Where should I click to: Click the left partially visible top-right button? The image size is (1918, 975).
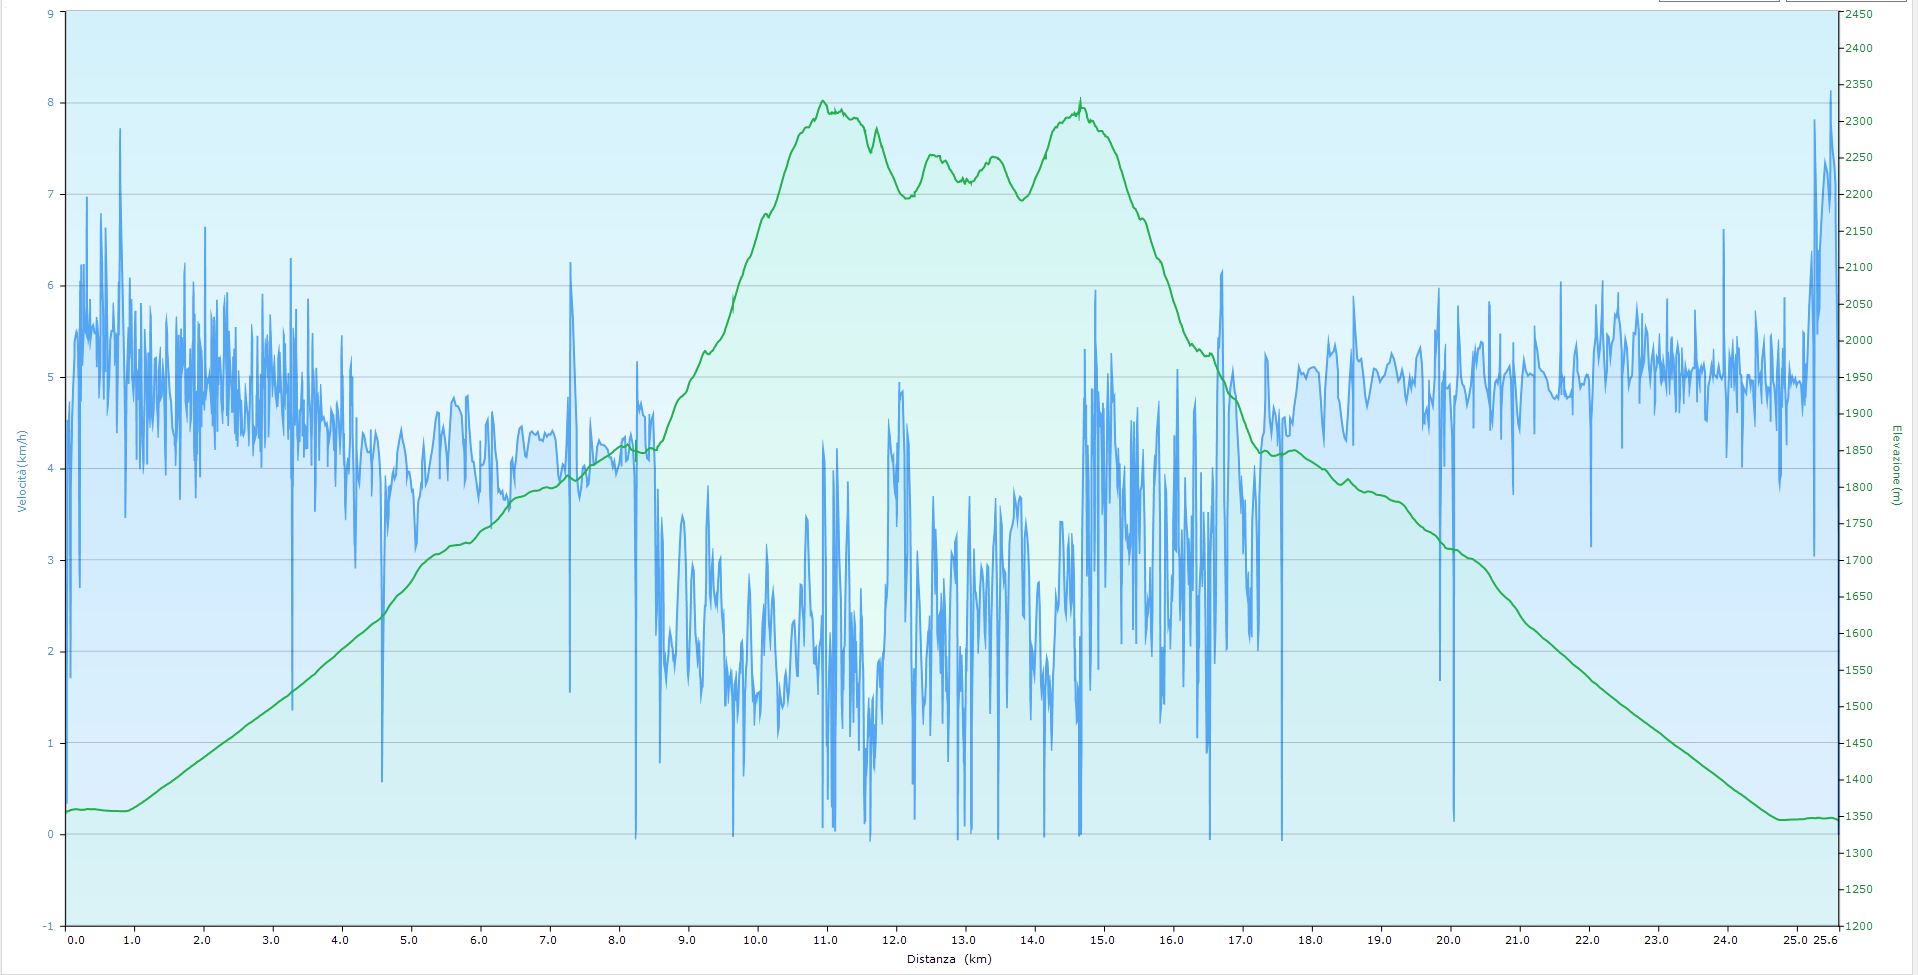[x=1718, y=1]
